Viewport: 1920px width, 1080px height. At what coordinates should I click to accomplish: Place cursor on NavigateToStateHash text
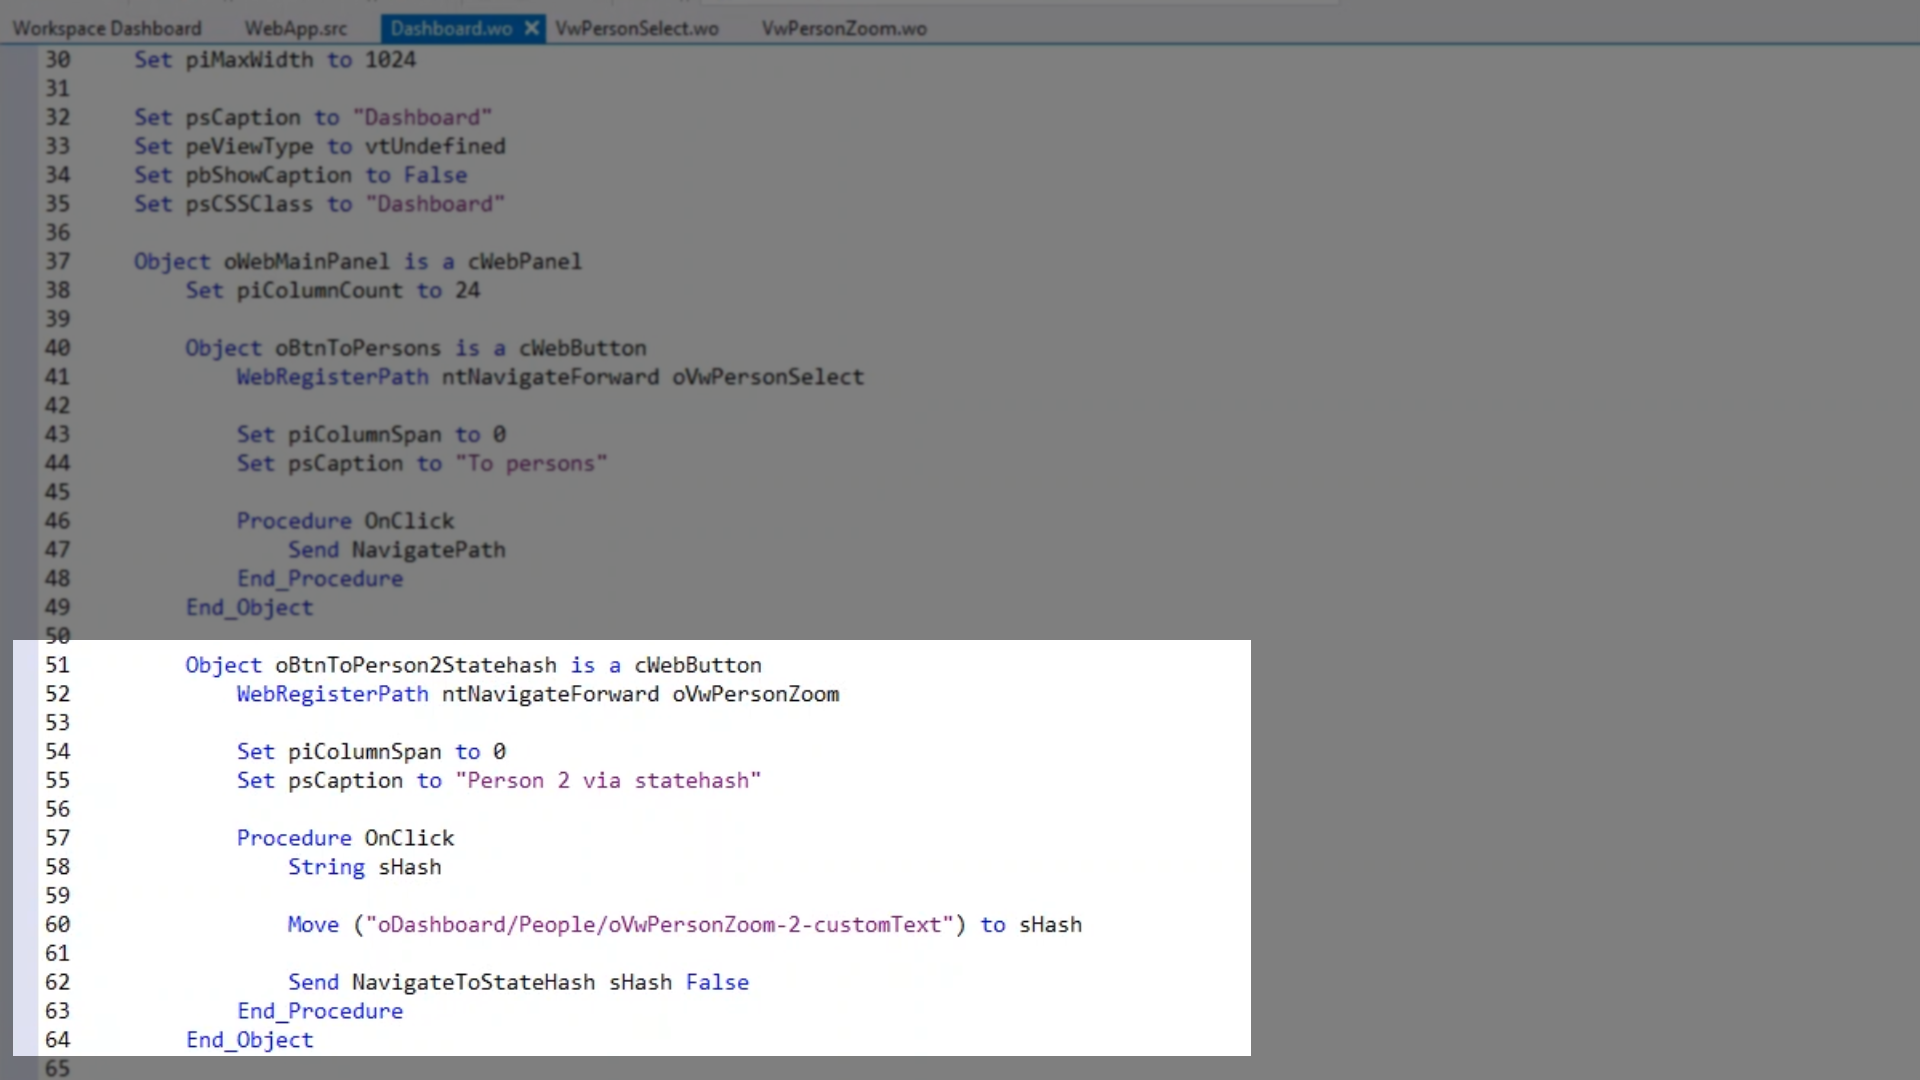pos(473,982)
